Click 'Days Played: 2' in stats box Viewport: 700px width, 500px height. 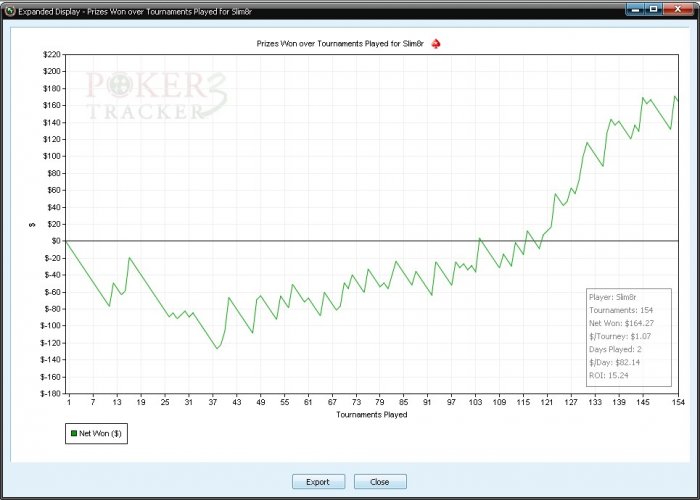615,349
